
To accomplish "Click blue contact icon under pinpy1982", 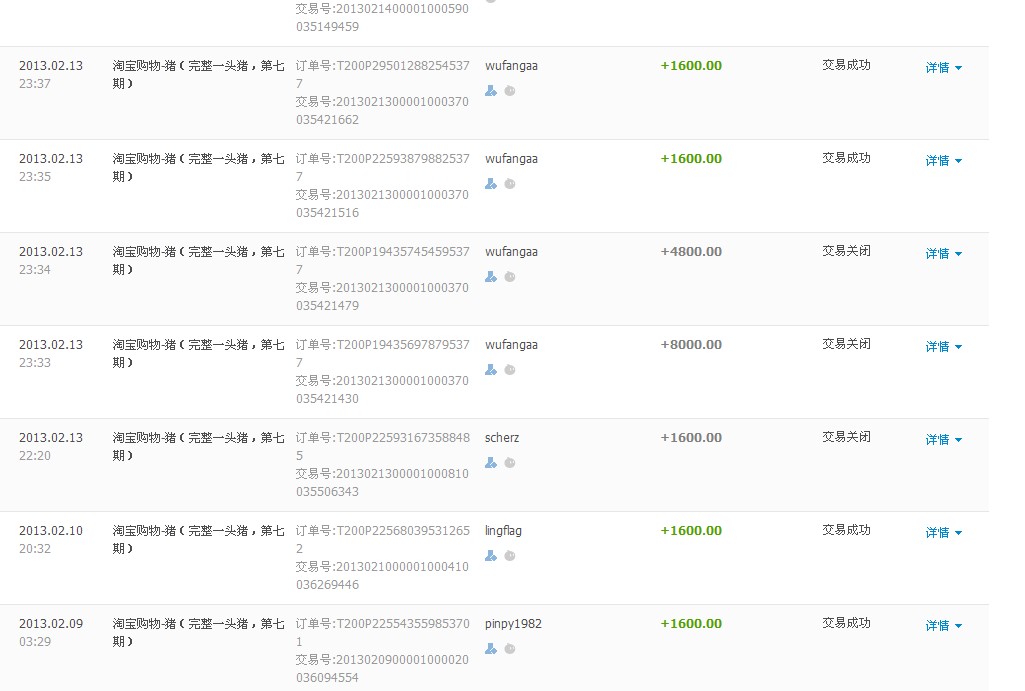I will tap(490, 649).
